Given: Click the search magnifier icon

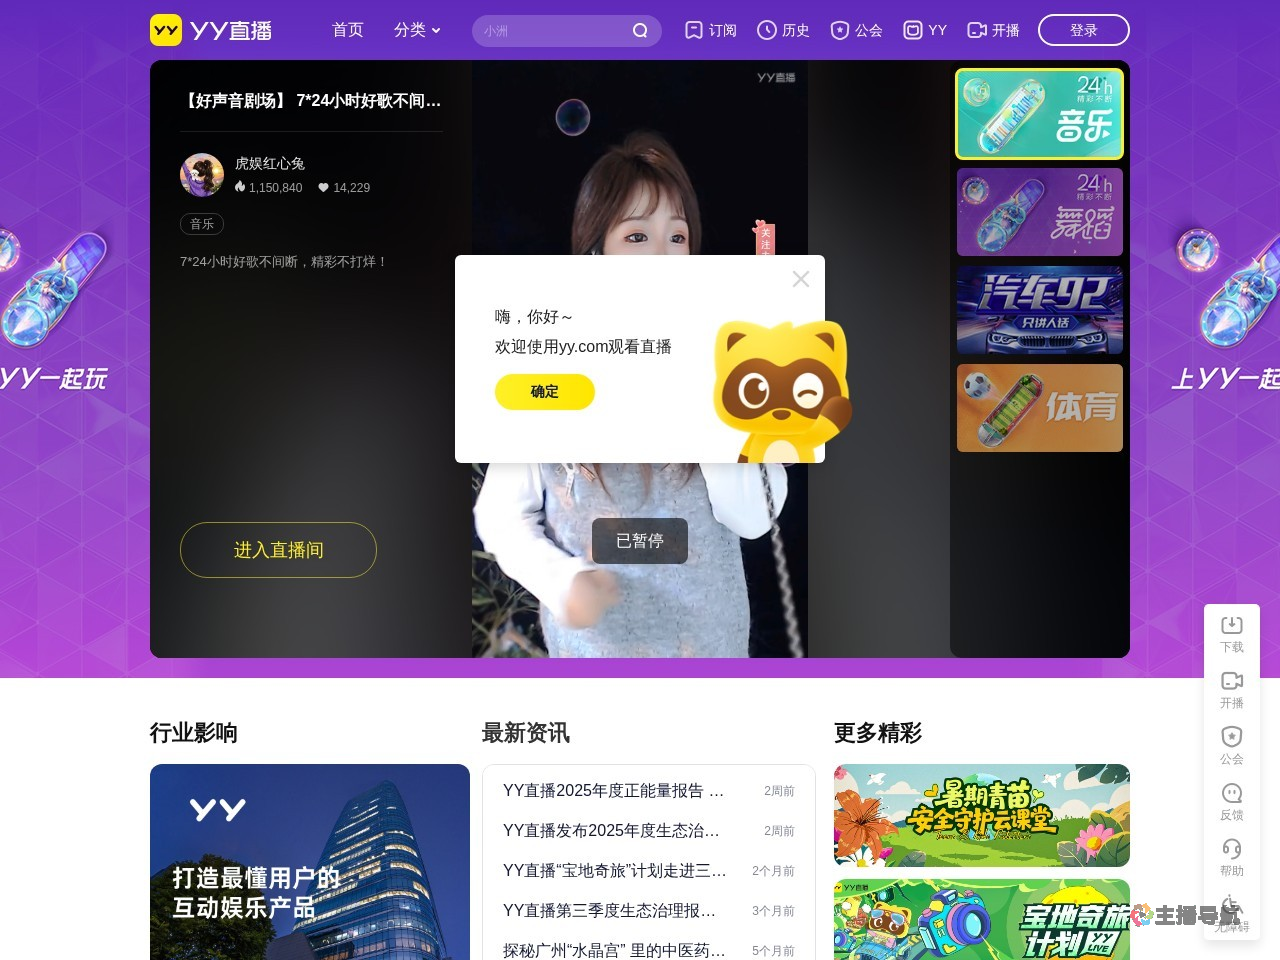Looking at the screenshot, I should 640,31.
